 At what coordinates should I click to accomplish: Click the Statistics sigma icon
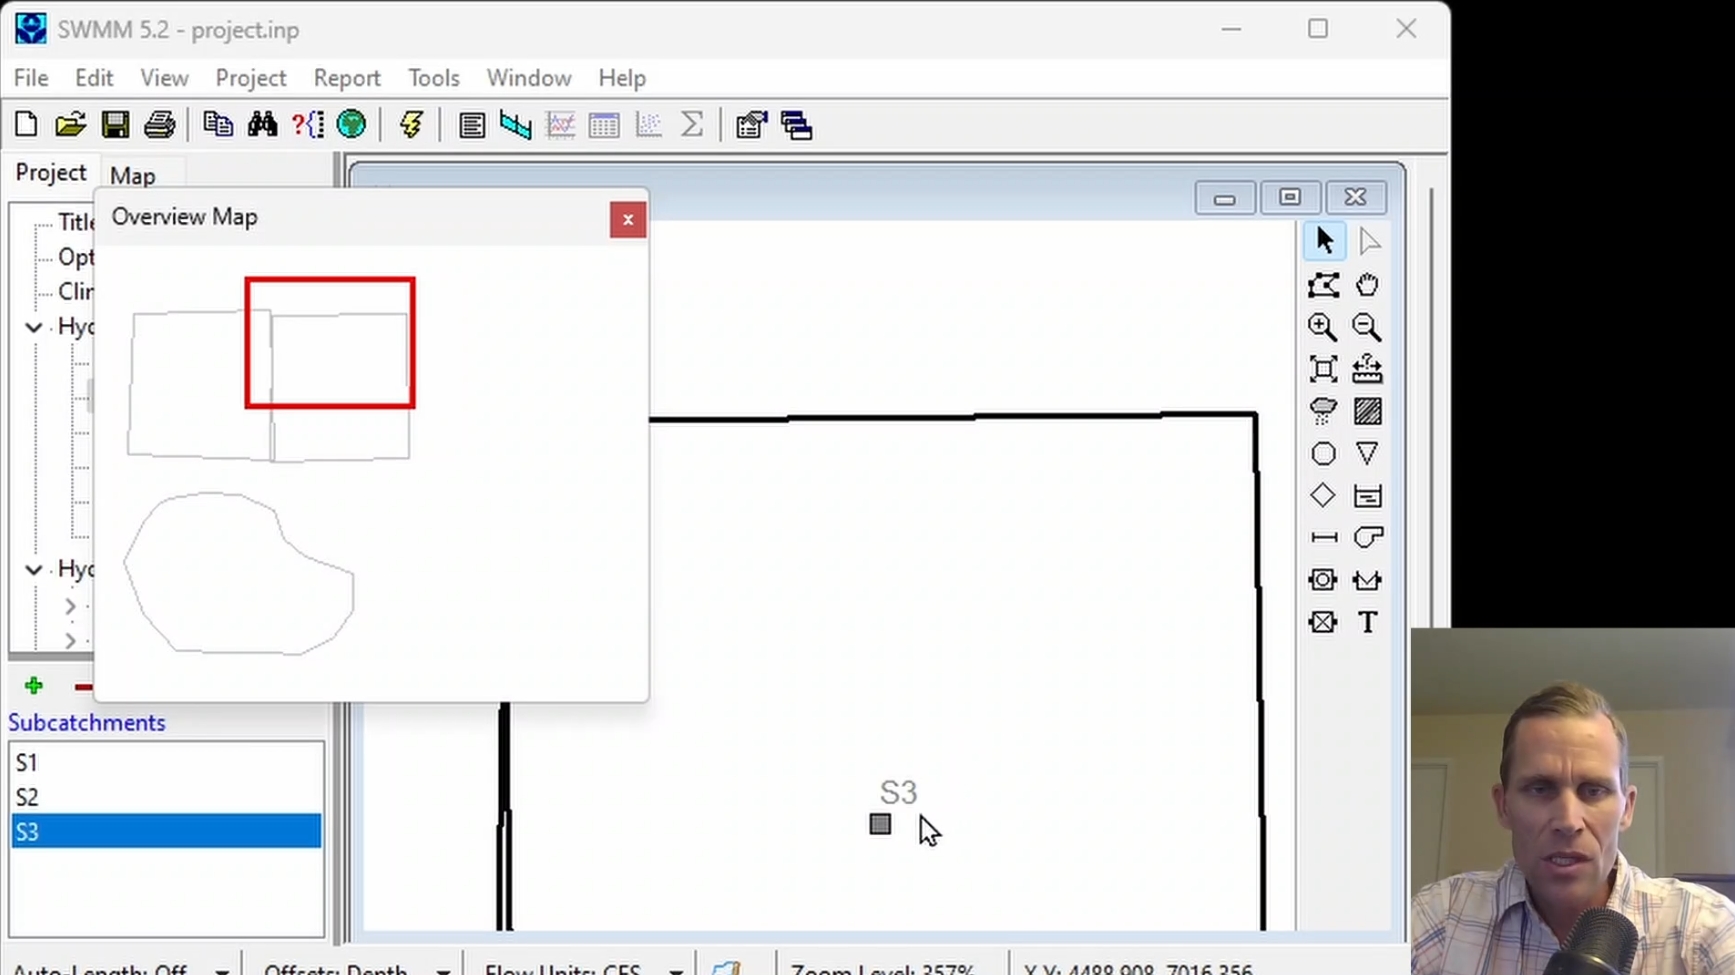(692, 125)
